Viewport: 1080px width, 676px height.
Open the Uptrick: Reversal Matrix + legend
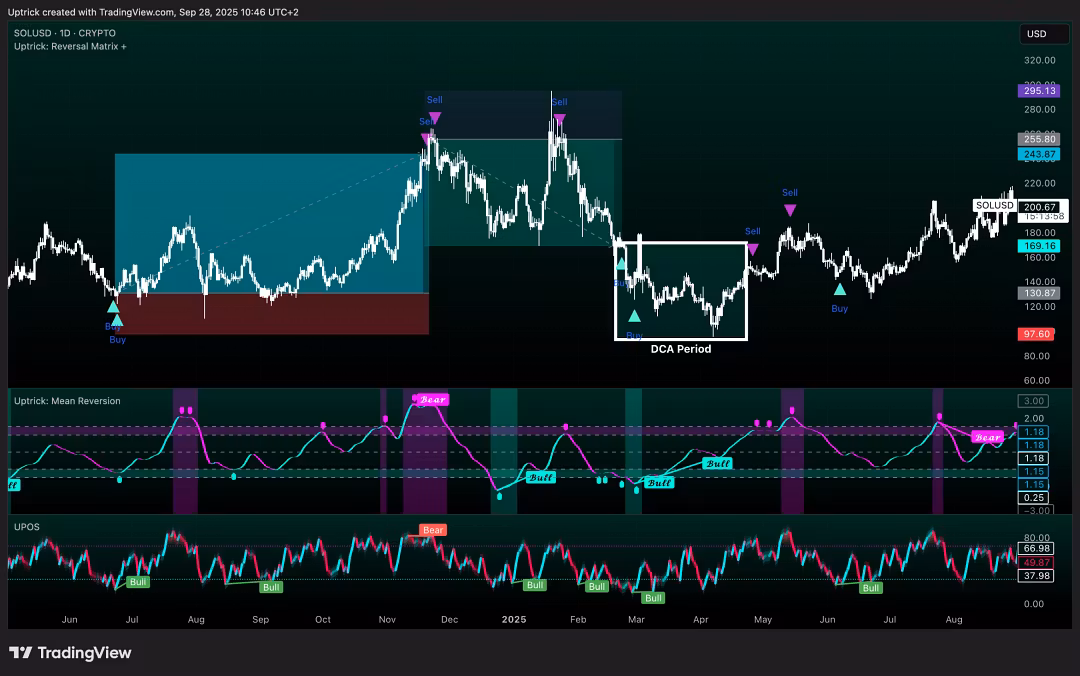click(x=70, y=47)
